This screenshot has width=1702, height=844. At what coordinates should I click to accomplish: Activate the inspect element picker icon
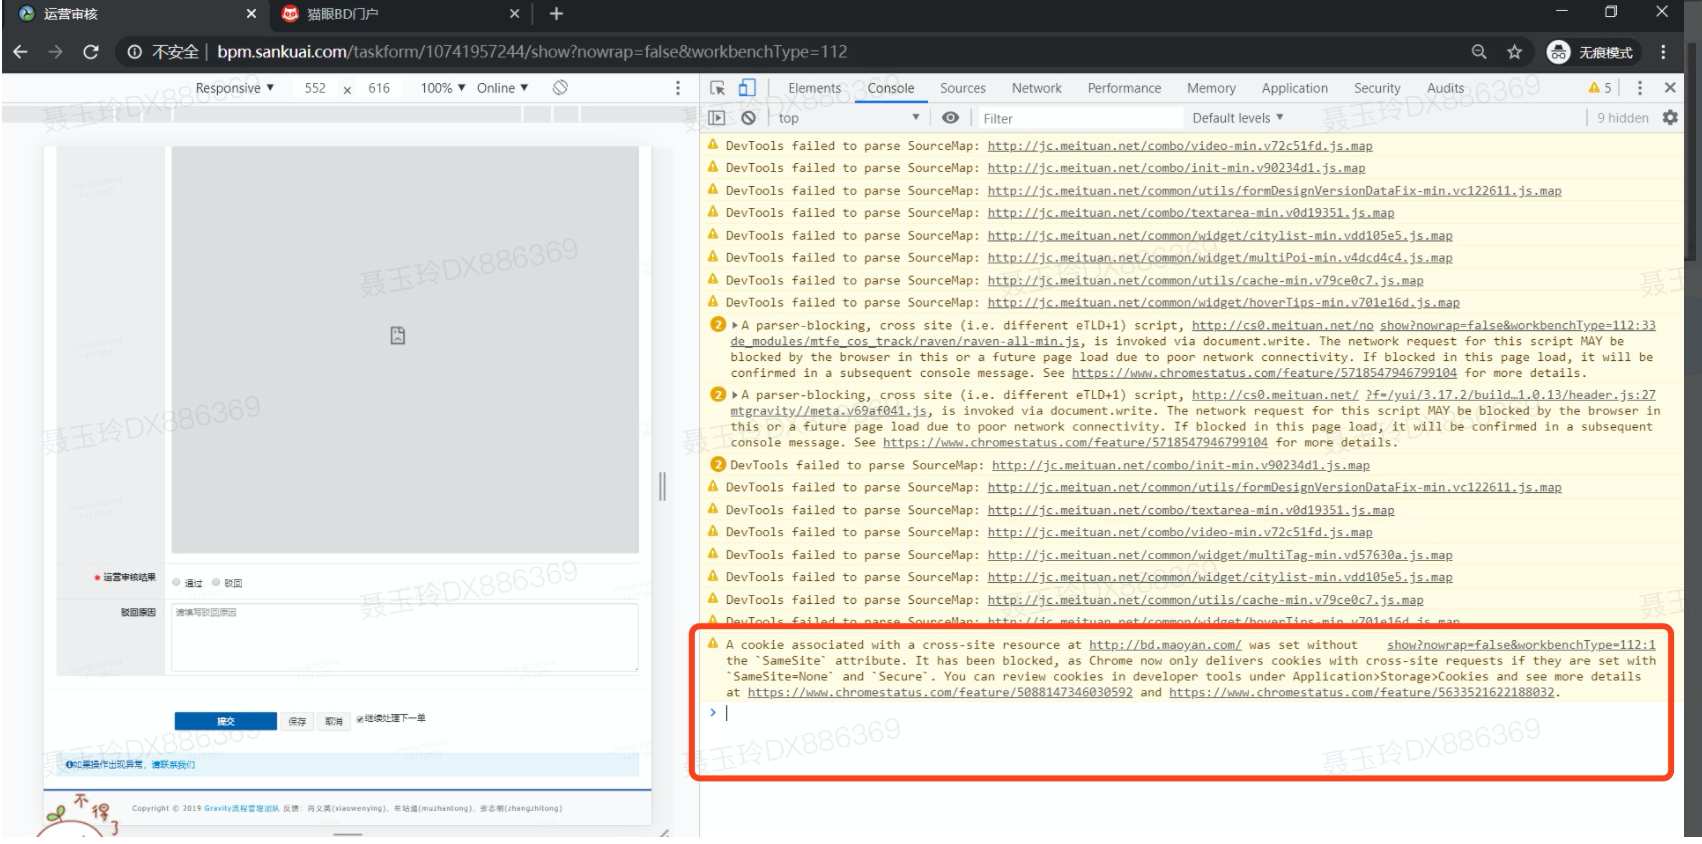click(x=718, y=88)
